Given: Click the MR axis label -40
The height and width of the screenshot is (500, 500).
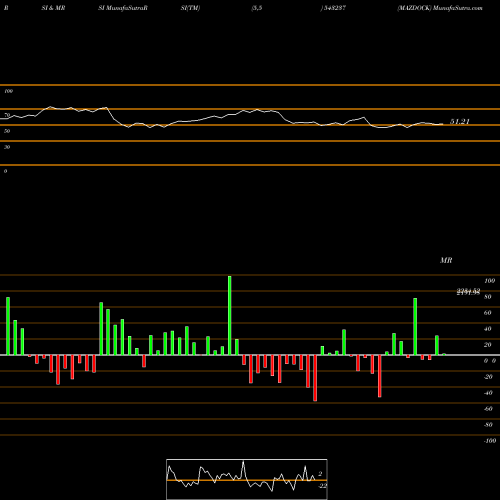Looking at the screenshot, I should pos(488,393).
